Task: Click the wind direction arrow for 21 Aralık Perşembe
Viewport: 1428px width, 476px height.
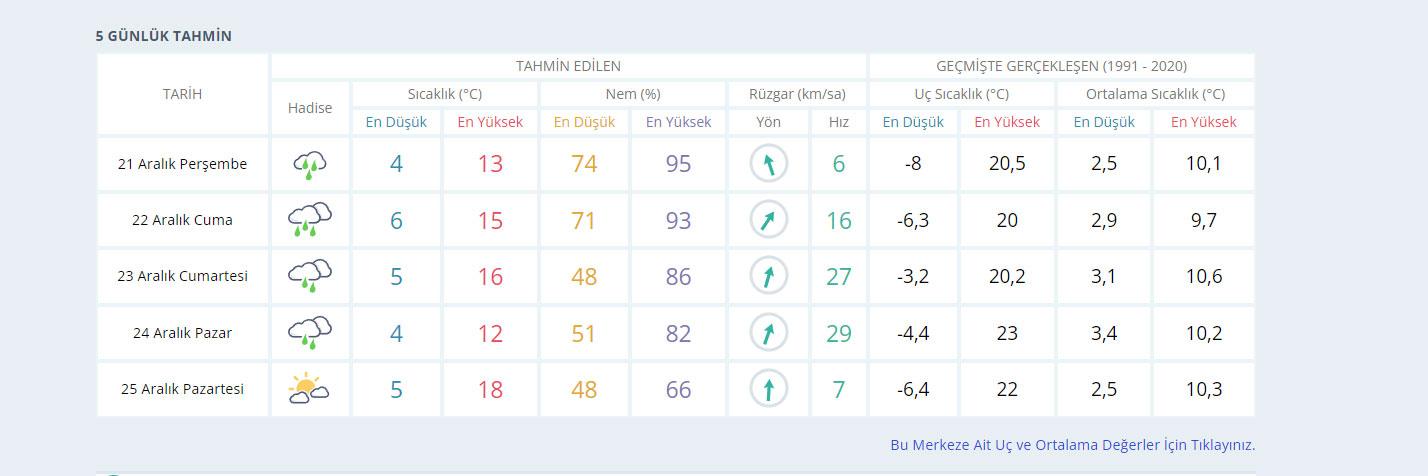Action: 768,165
